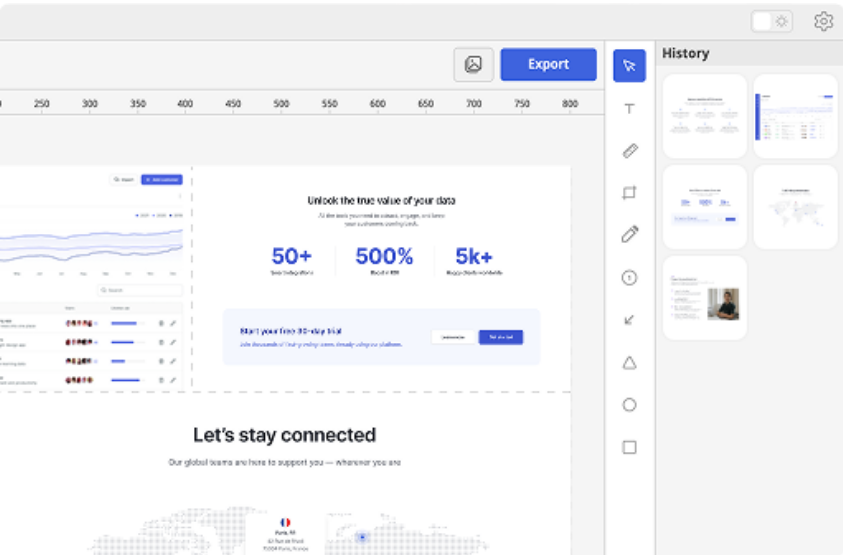Screen dimensions: 843x555
Task: Click the image icon beside Export
Action: (x=473, y=64)
